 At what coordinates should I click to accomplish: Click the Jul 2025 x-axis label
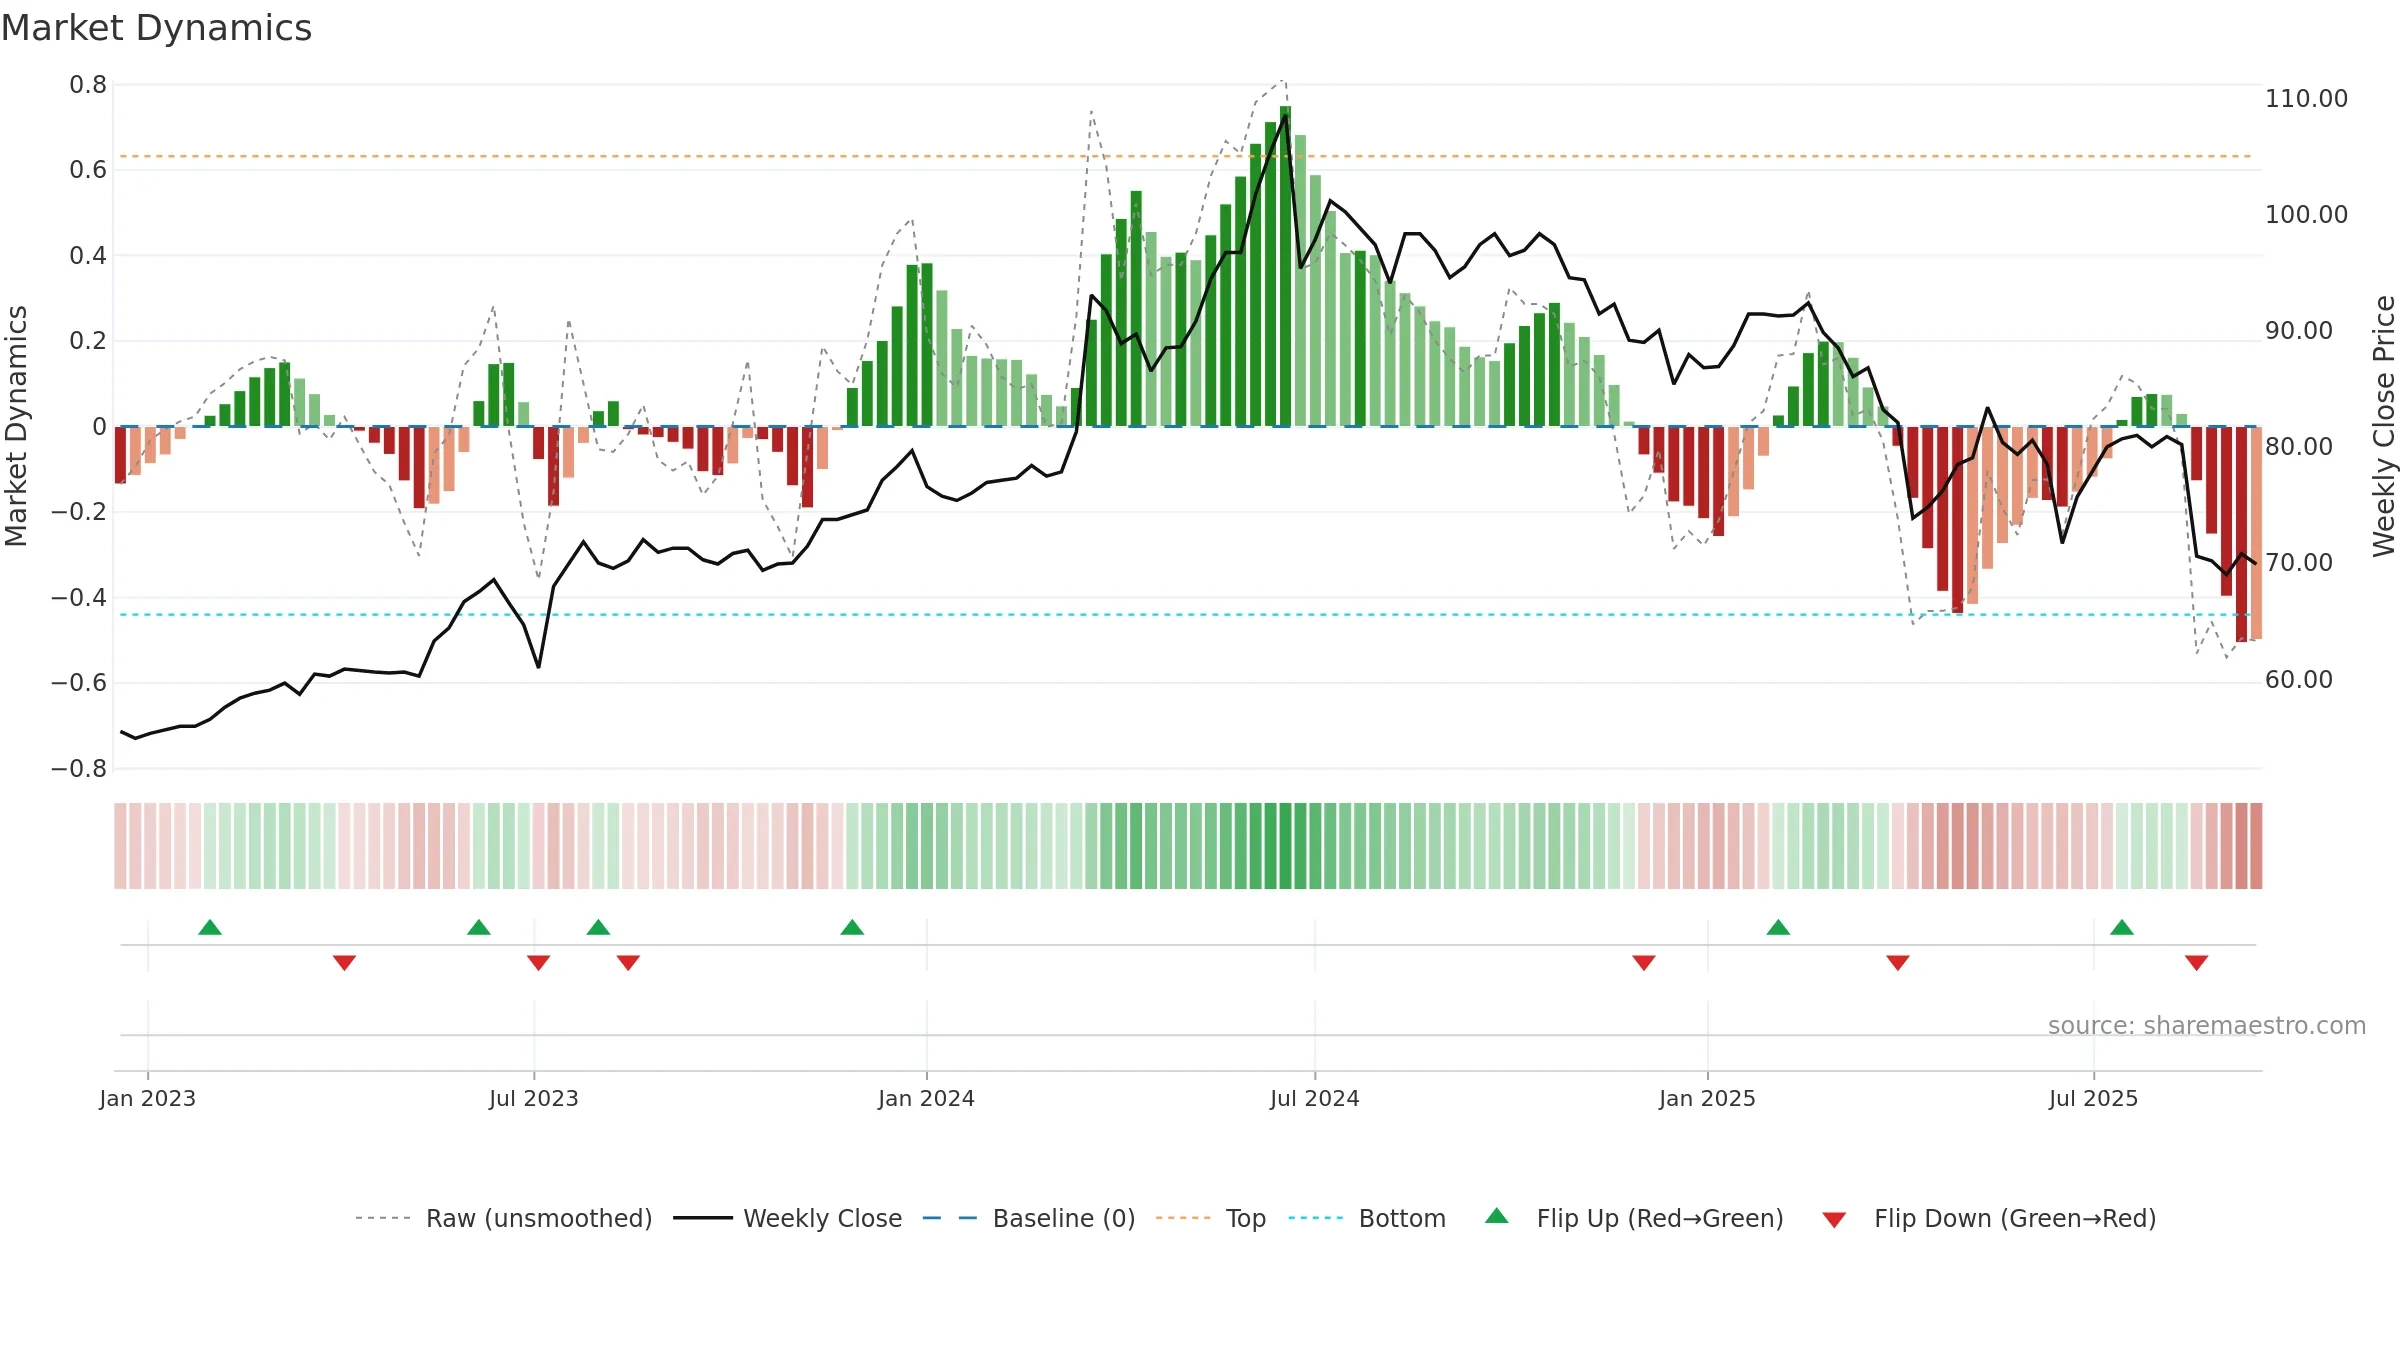(2093, 1098)
